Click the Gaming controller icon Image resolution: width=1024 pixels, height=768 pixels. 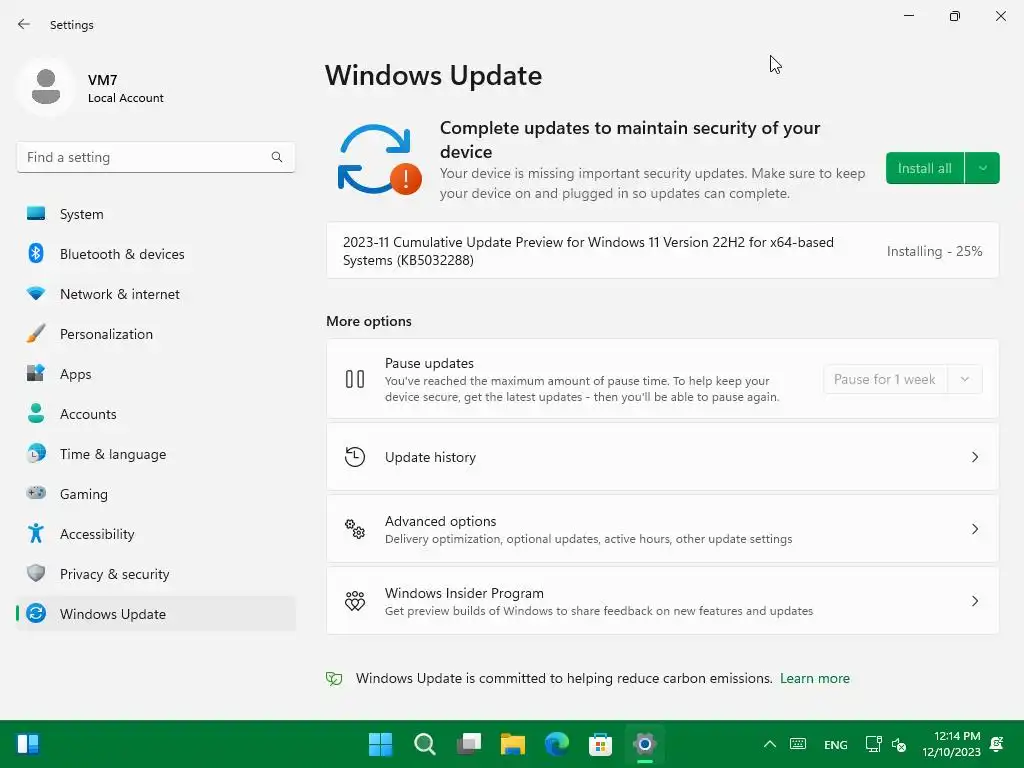pyautogui.click(x=36, y=493)
